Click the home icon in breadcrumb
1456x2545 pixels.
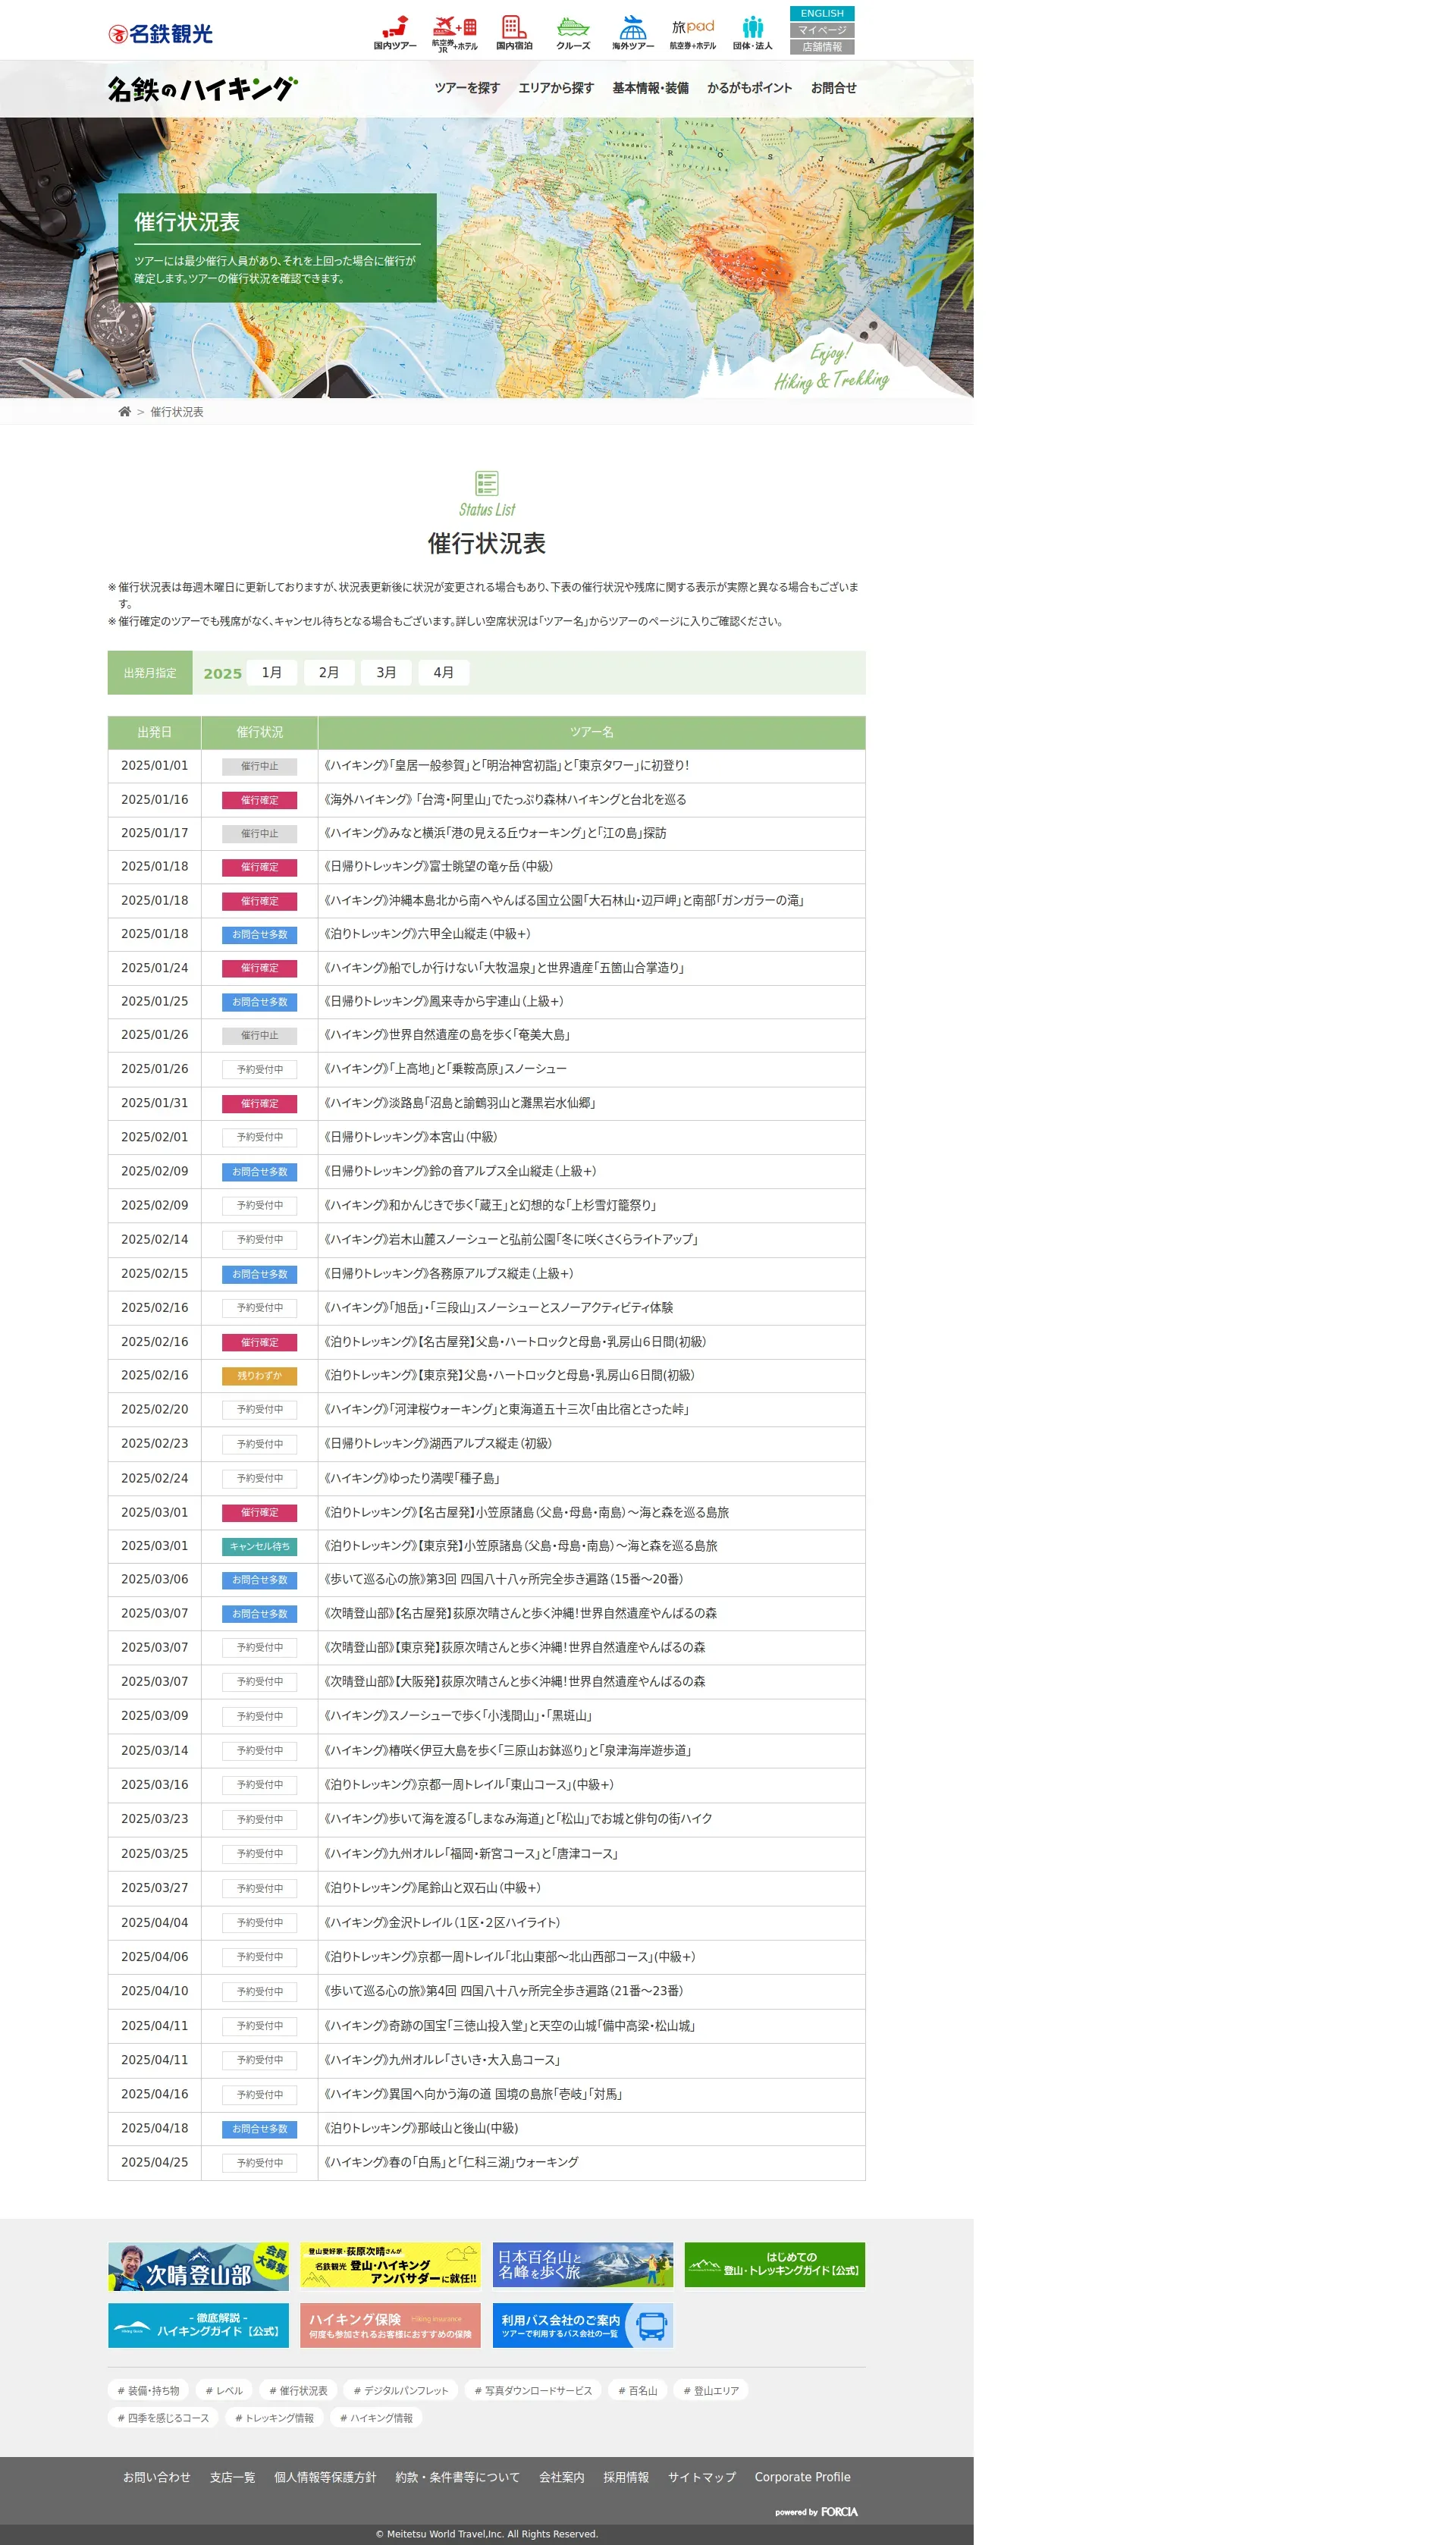coord(125,412)
